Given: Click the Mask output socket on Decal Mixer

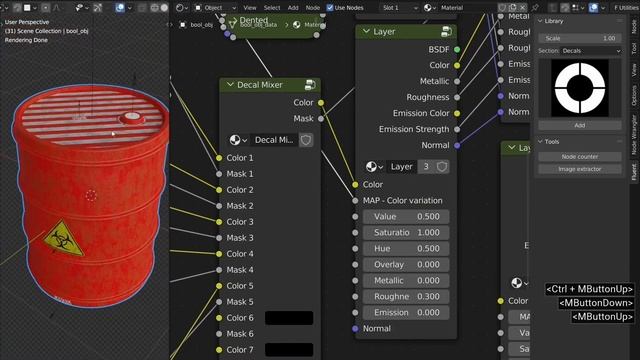Looking at the screenshot, I should (x=321, y=119).
